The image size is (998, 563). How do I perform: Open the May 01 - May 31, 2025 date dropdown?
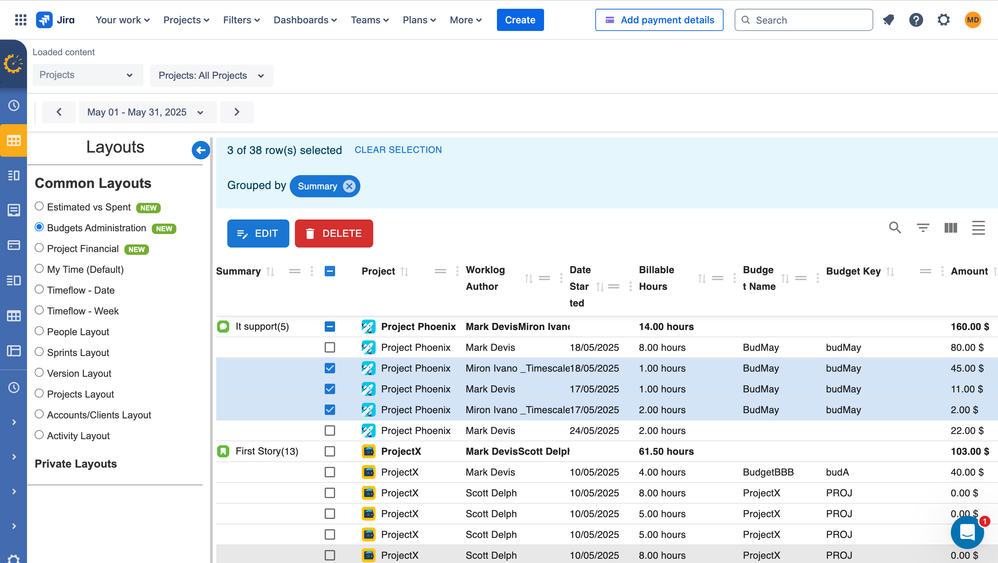[x=145, y=112]
